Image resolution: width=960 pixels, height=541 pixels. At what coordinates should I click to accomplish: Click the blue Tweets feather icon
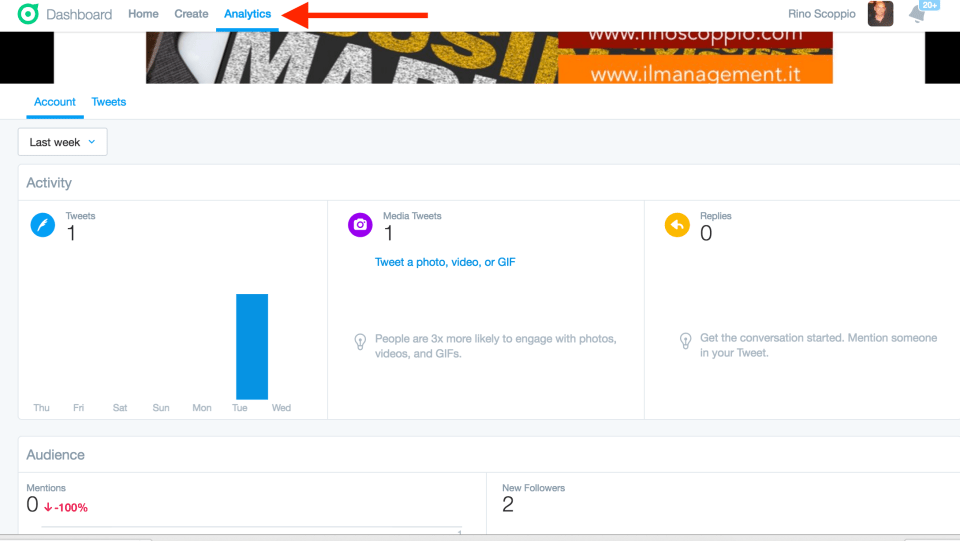(x=42, y=225)
